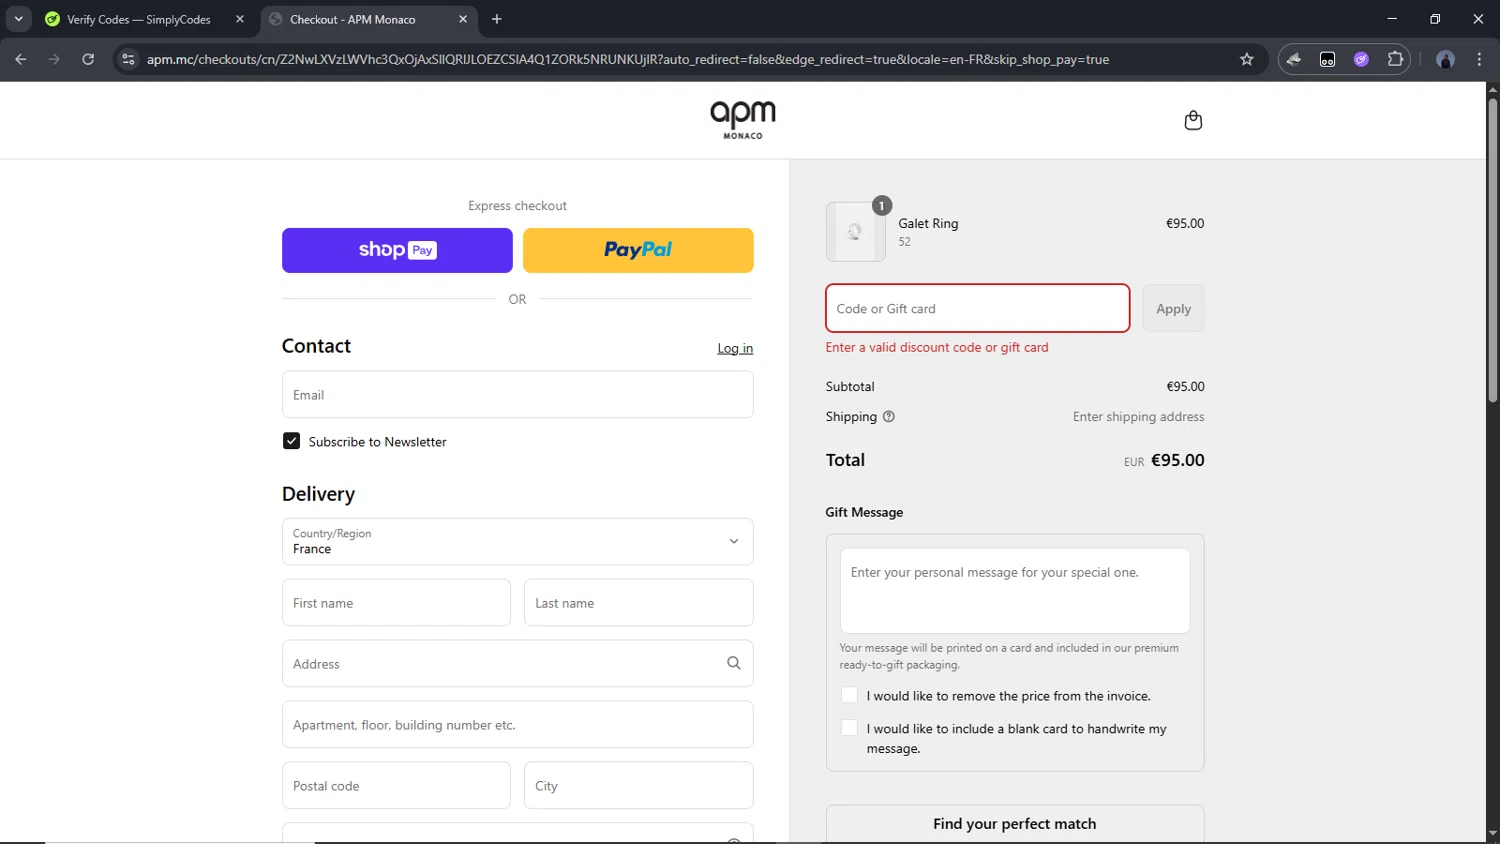Focus the City input field
The image size is (1500, 844).
[638, 785]
